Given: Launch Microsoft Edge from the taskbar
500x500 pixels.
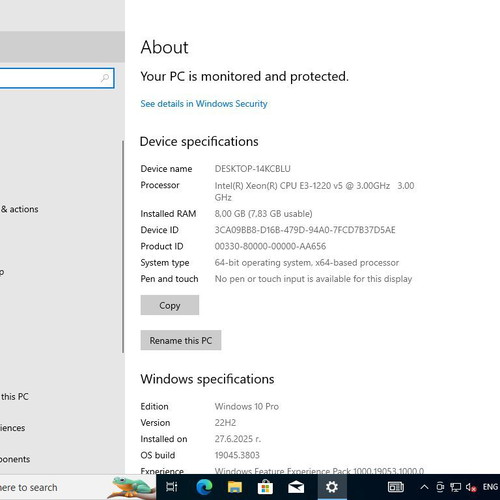Looking at the screenshot, I should (204, 487).
